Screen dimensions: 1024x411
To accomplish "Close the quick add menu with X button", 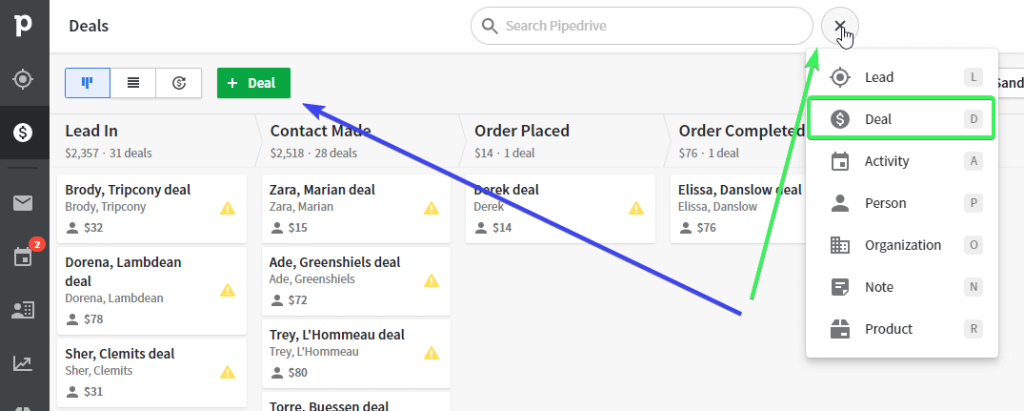I will tap(840, 26).
